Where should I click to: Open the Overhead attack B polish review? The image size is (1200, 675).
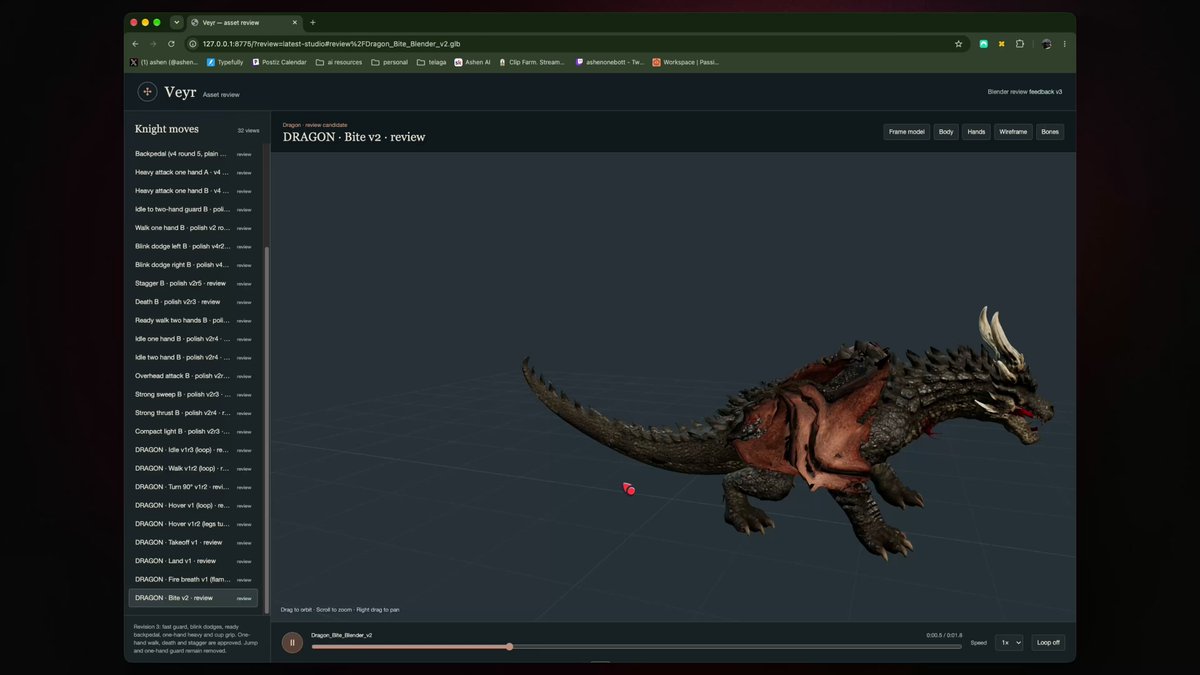(x=193, y=376)
